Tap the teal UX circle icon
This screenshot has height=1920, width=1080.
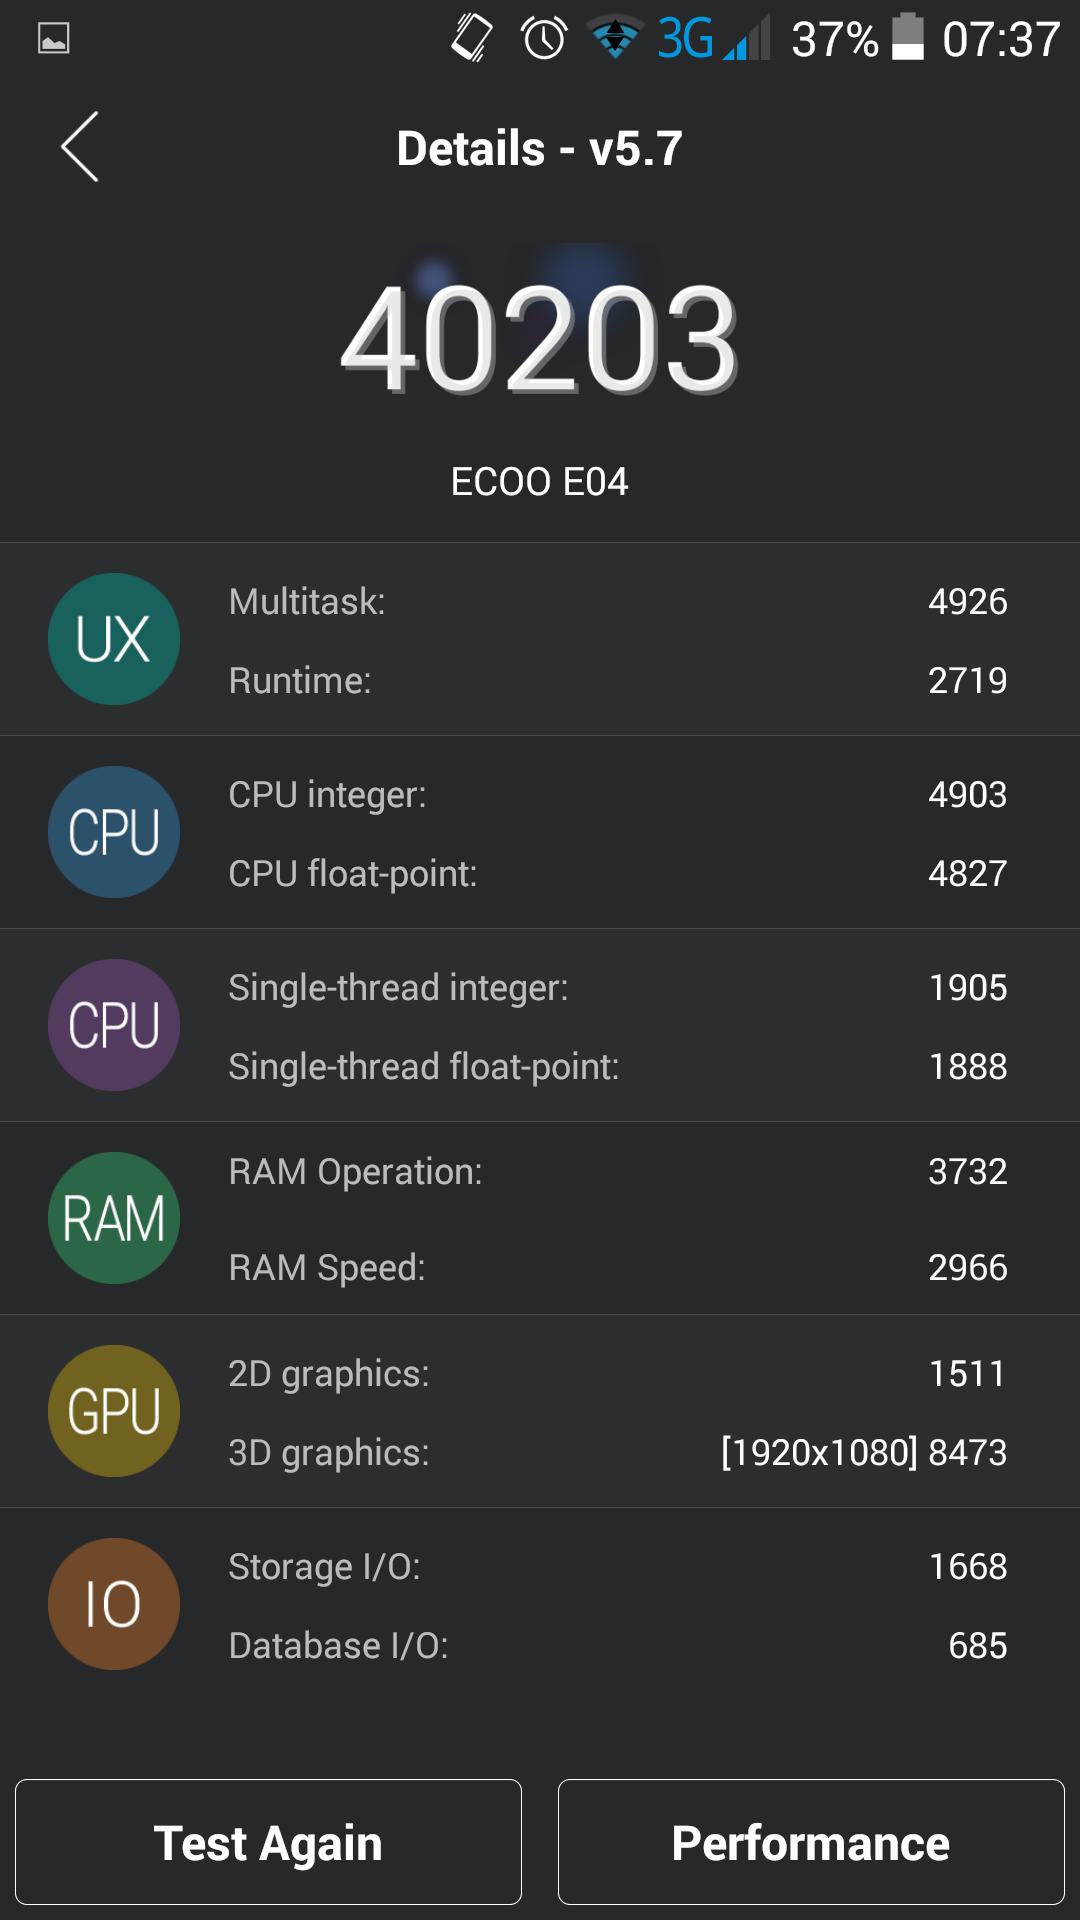(x=114, y=639)
